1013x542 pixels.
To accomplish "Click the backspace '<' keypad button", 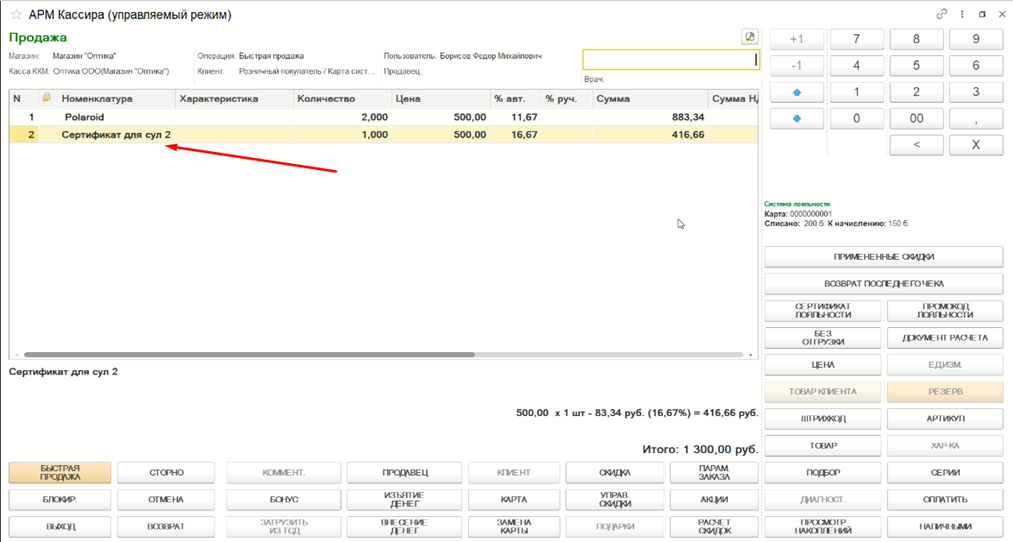I will 916,145.
